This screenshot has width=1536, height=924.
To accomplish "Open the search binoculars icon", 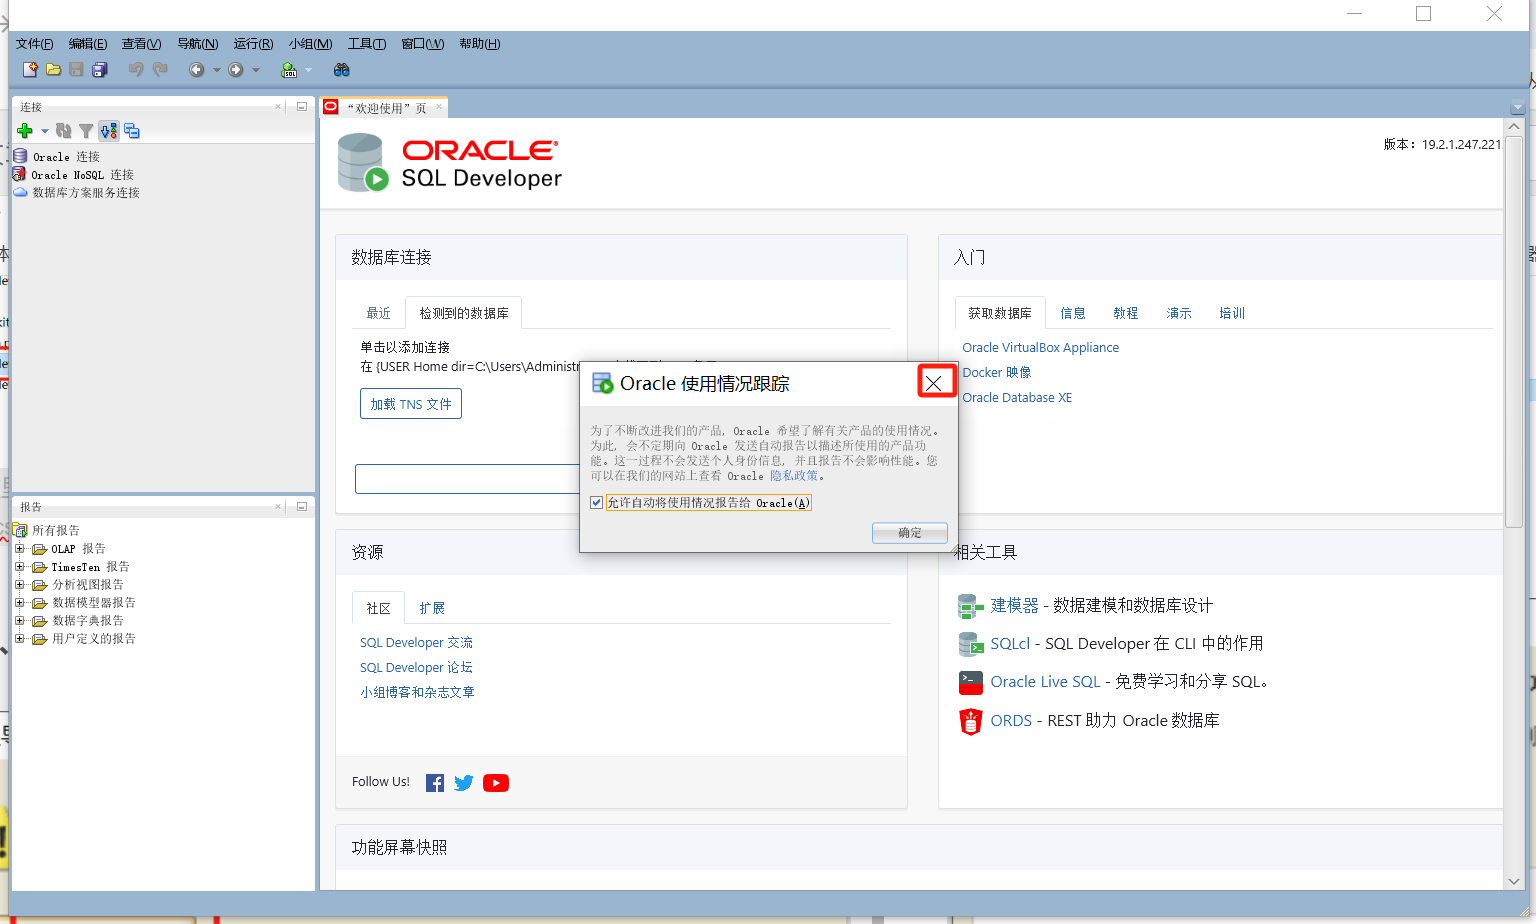I will tap(340, 70).
